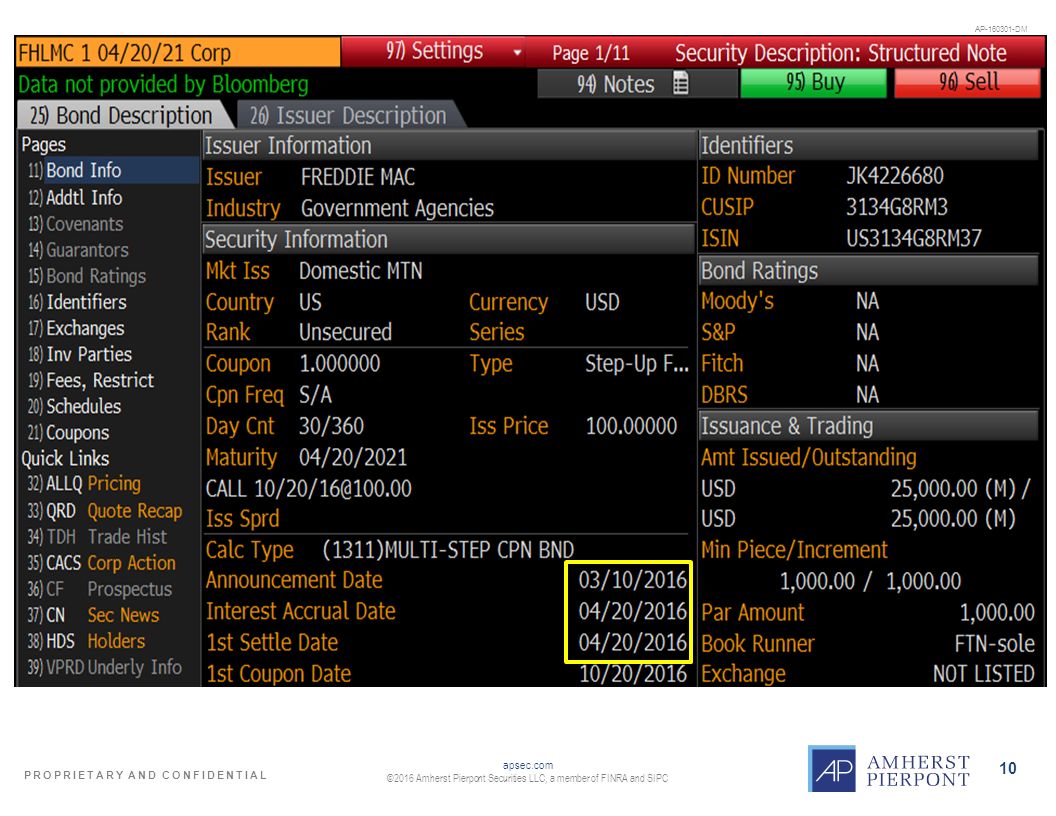Select the Iss Price 100.00000 value
Screen dimensions: 1056x816
coord(631,426)
